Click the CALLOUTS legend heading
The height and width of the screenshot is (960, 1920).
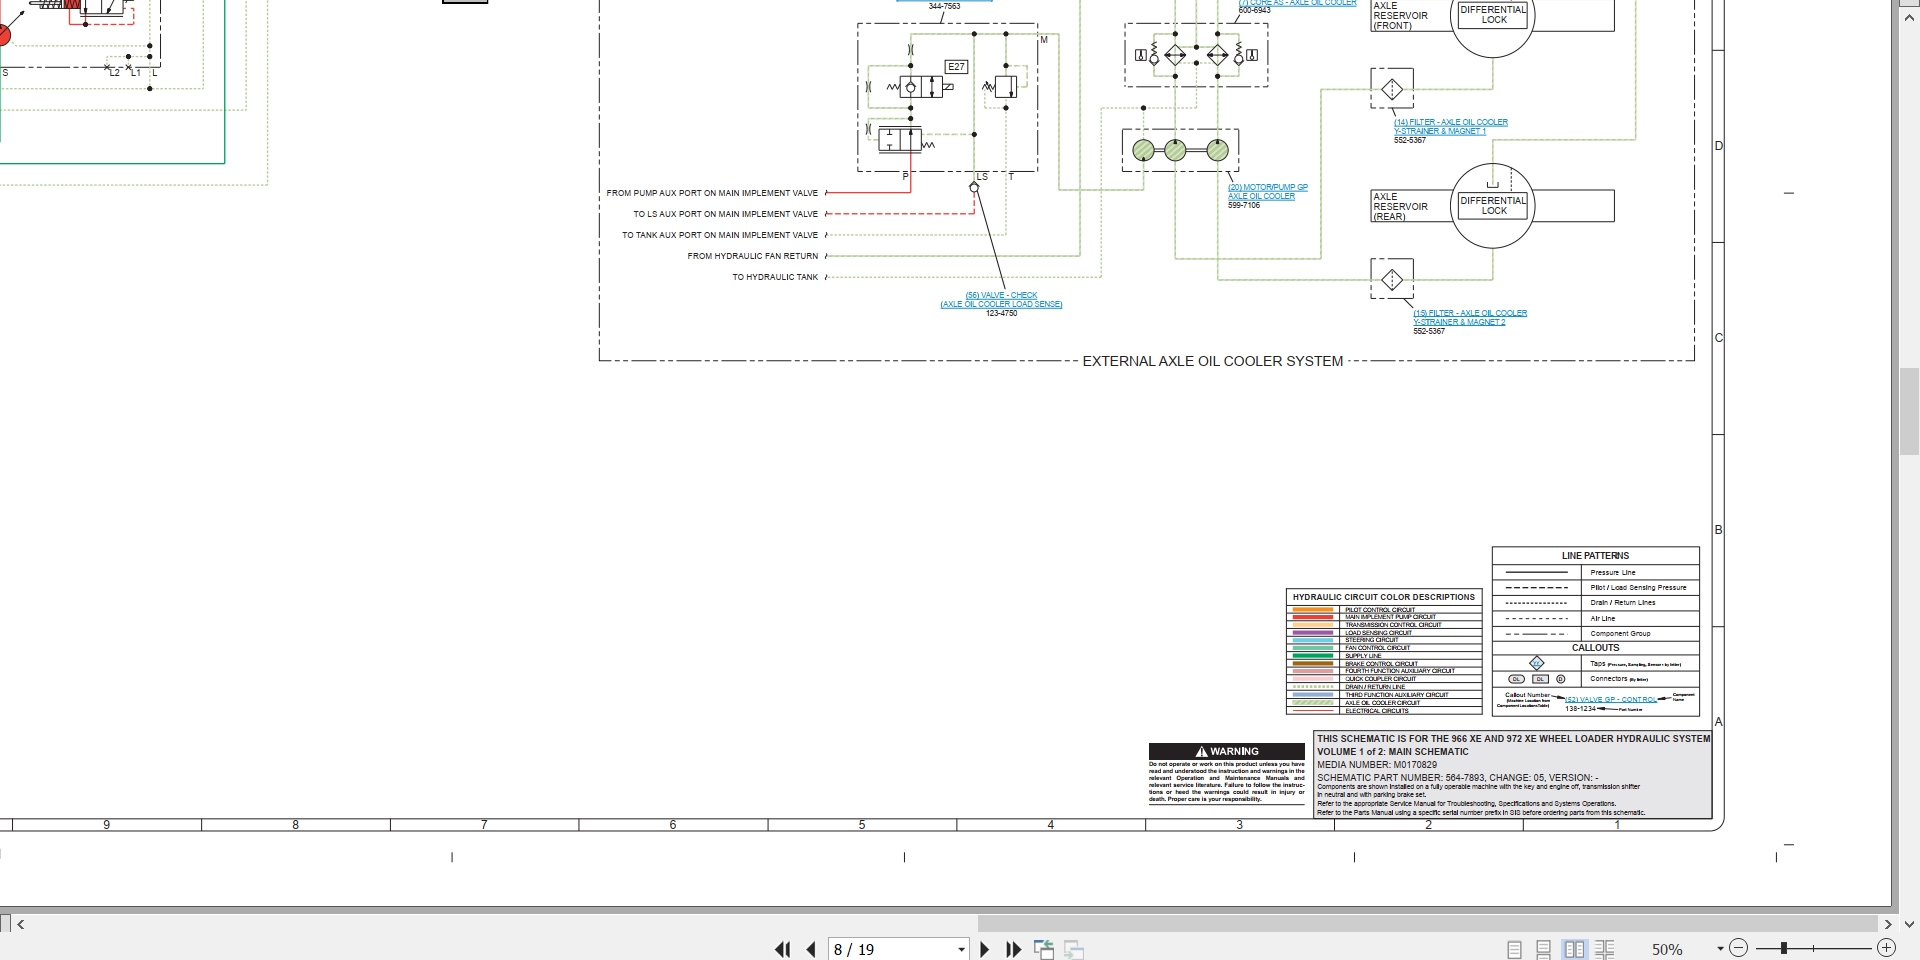coord(1595,648)
